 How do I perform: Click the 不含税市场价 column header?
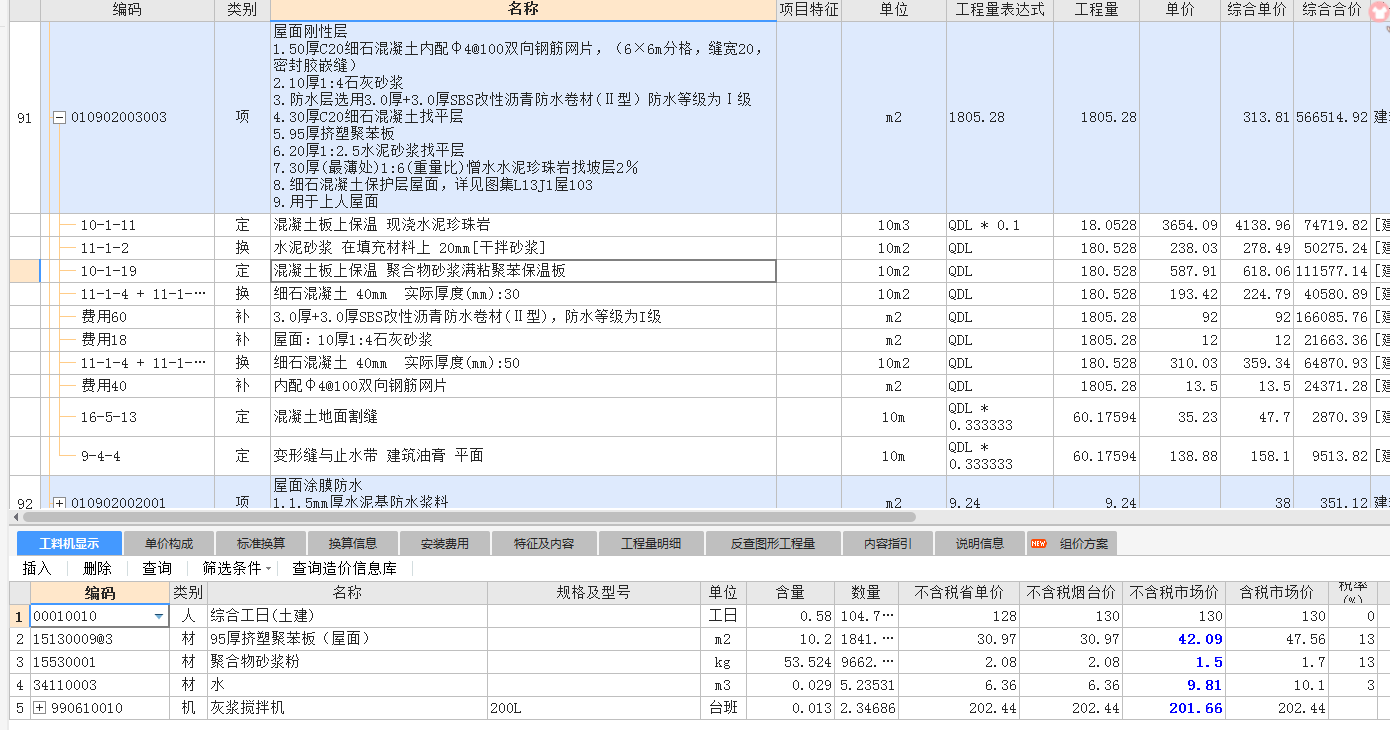pos(1174,592)
